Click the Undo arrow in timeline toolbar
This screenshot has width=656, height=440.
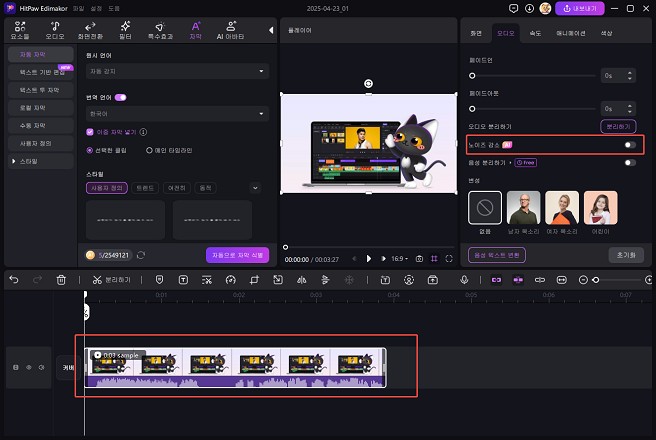14,279
